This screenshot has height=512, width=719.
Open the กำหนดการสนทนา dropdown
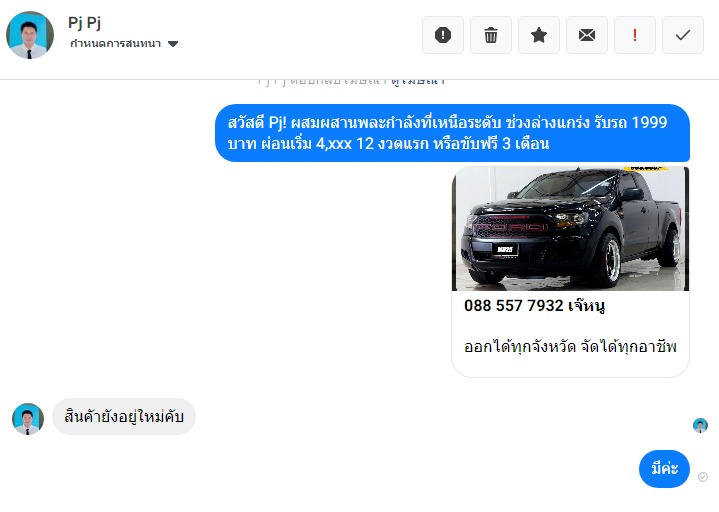124,44
